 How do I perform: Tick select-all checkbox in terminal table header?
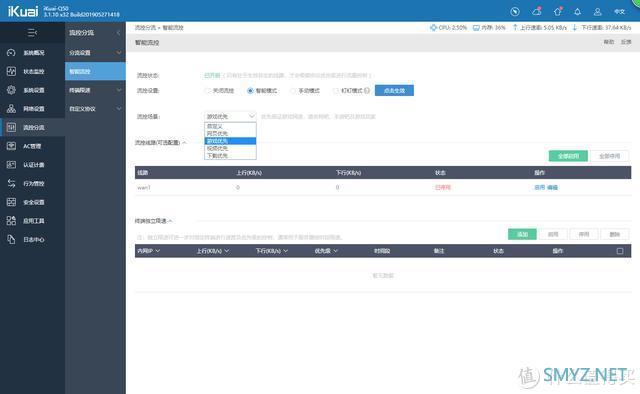pos(620,251)
